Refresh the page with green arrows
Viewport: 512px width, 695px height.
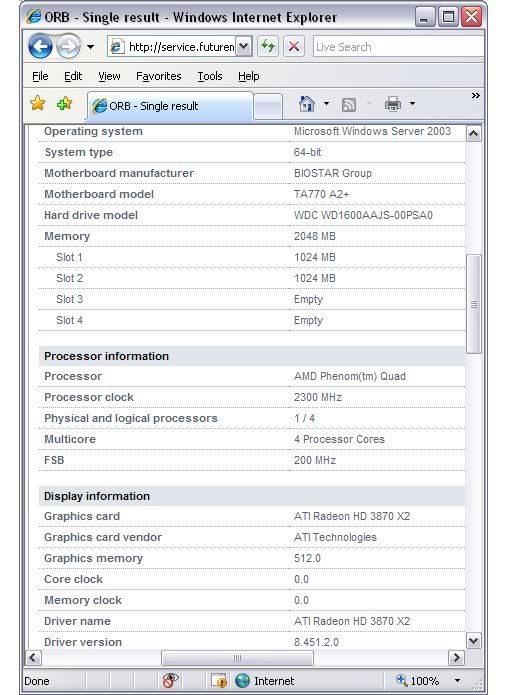(268, 46)
